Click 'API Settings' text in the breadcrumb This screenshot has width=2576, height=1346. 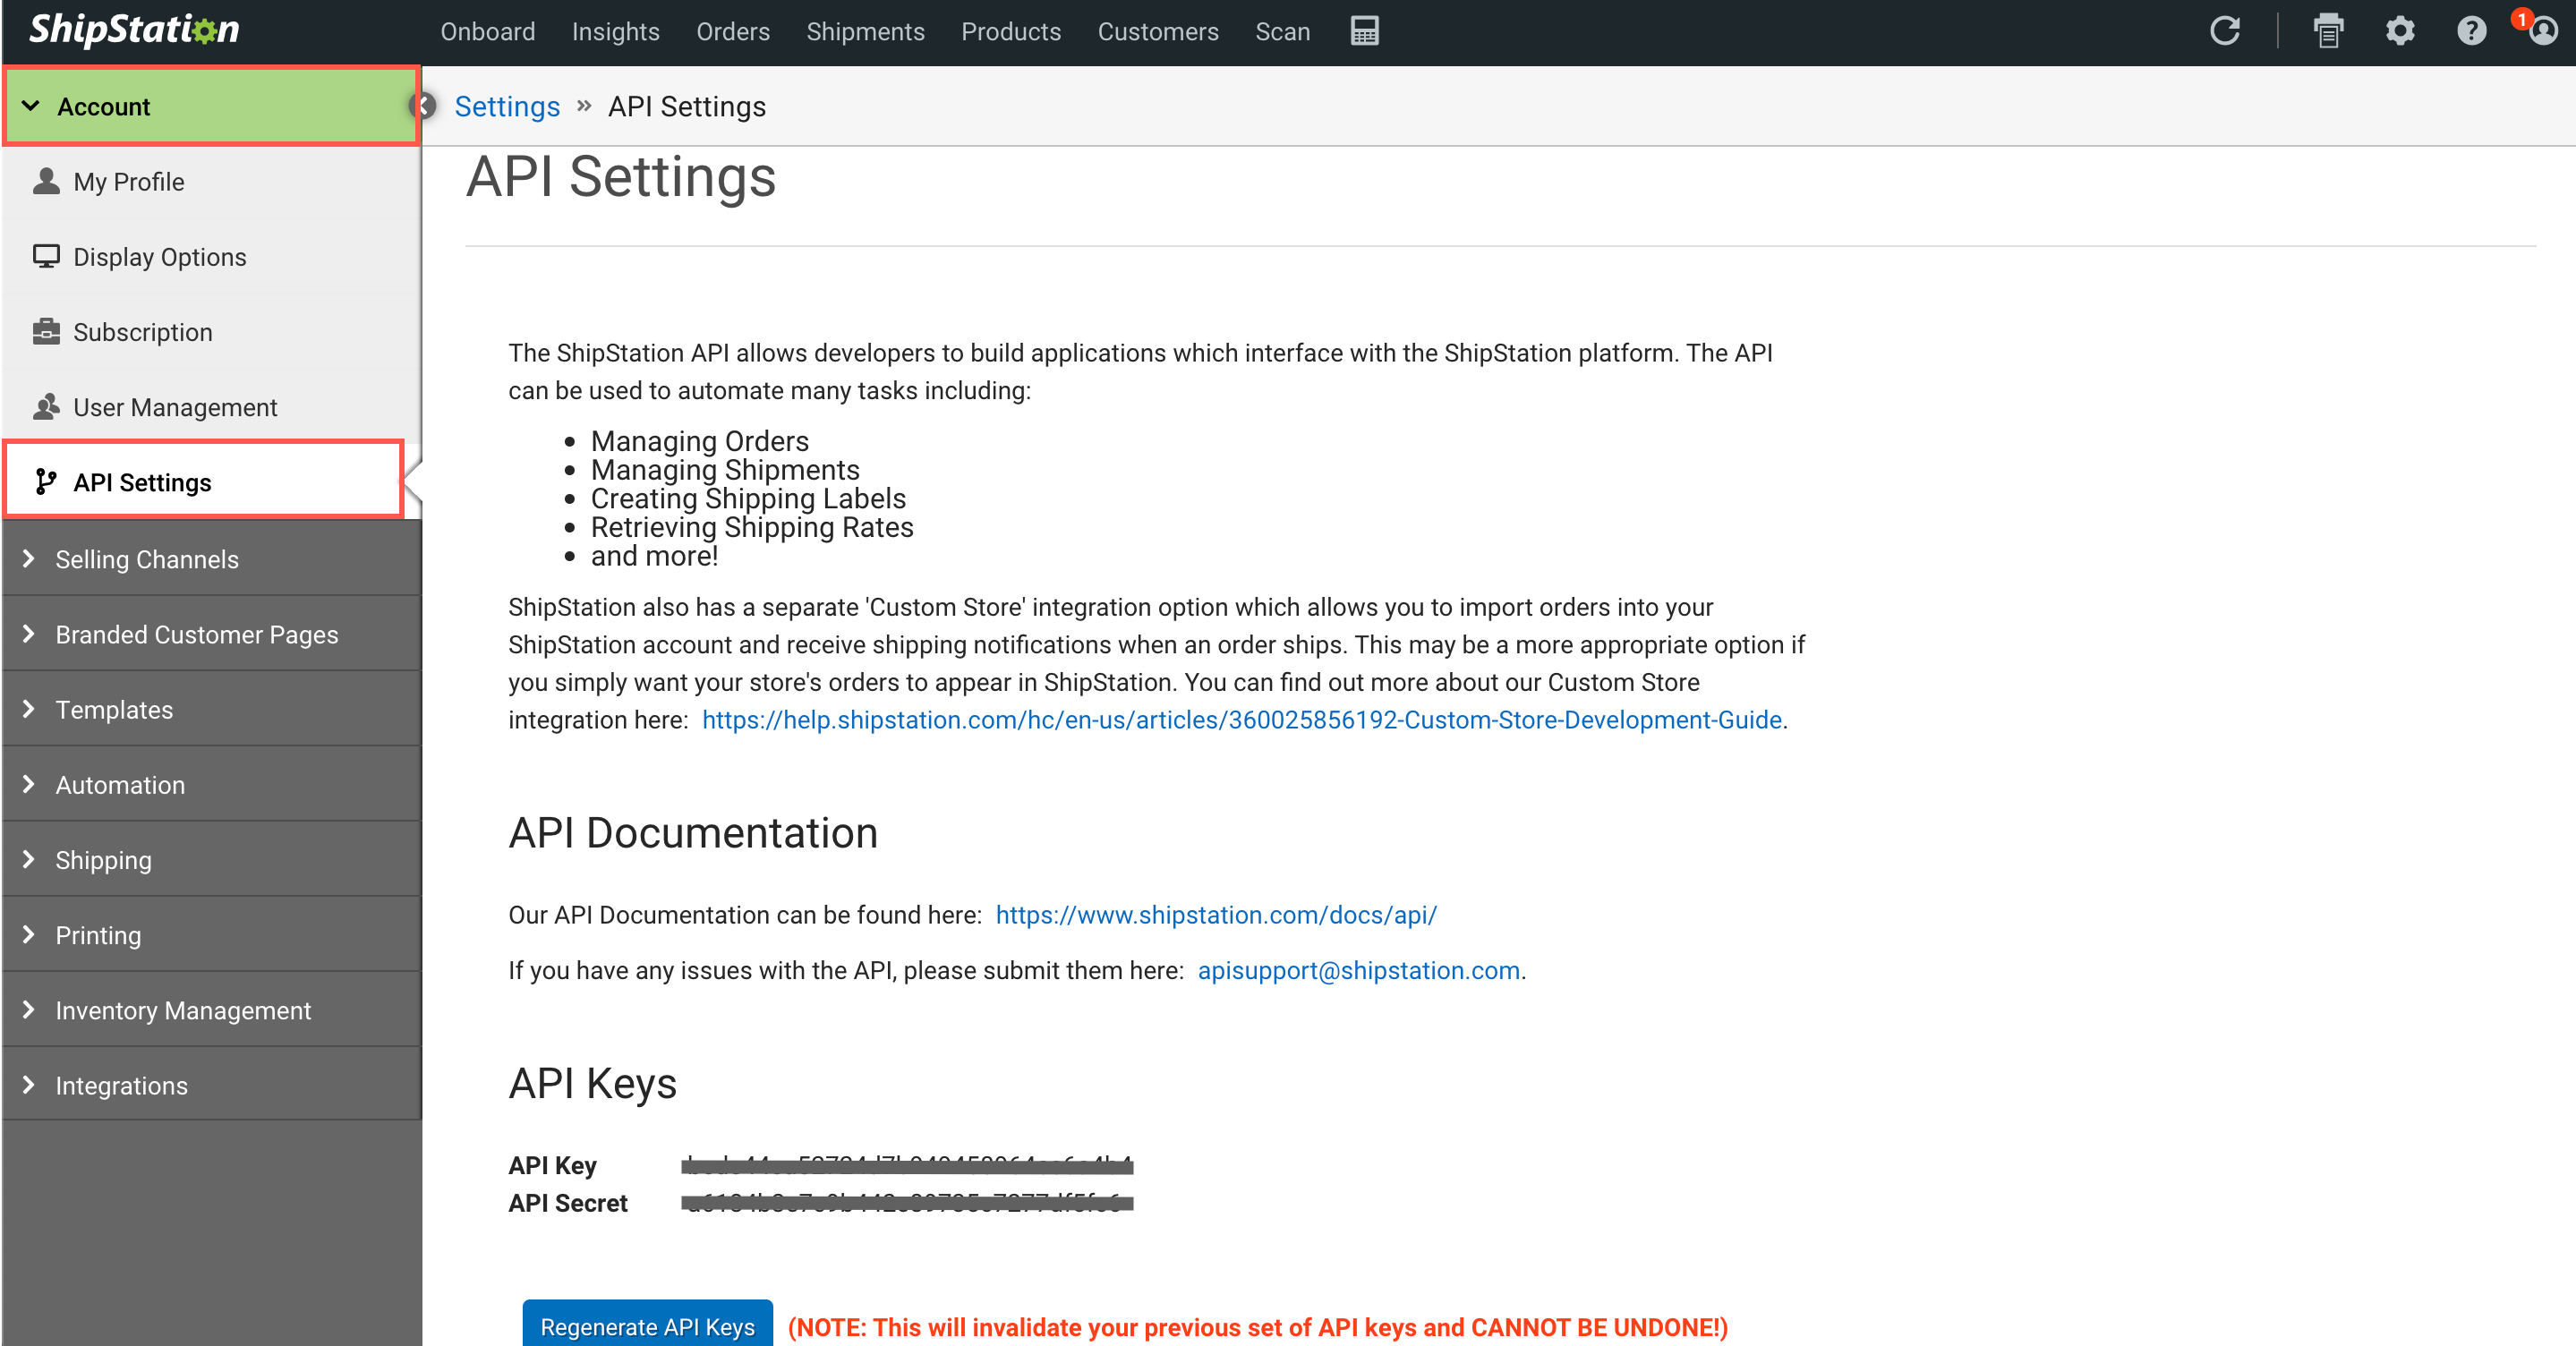(686, 106)
